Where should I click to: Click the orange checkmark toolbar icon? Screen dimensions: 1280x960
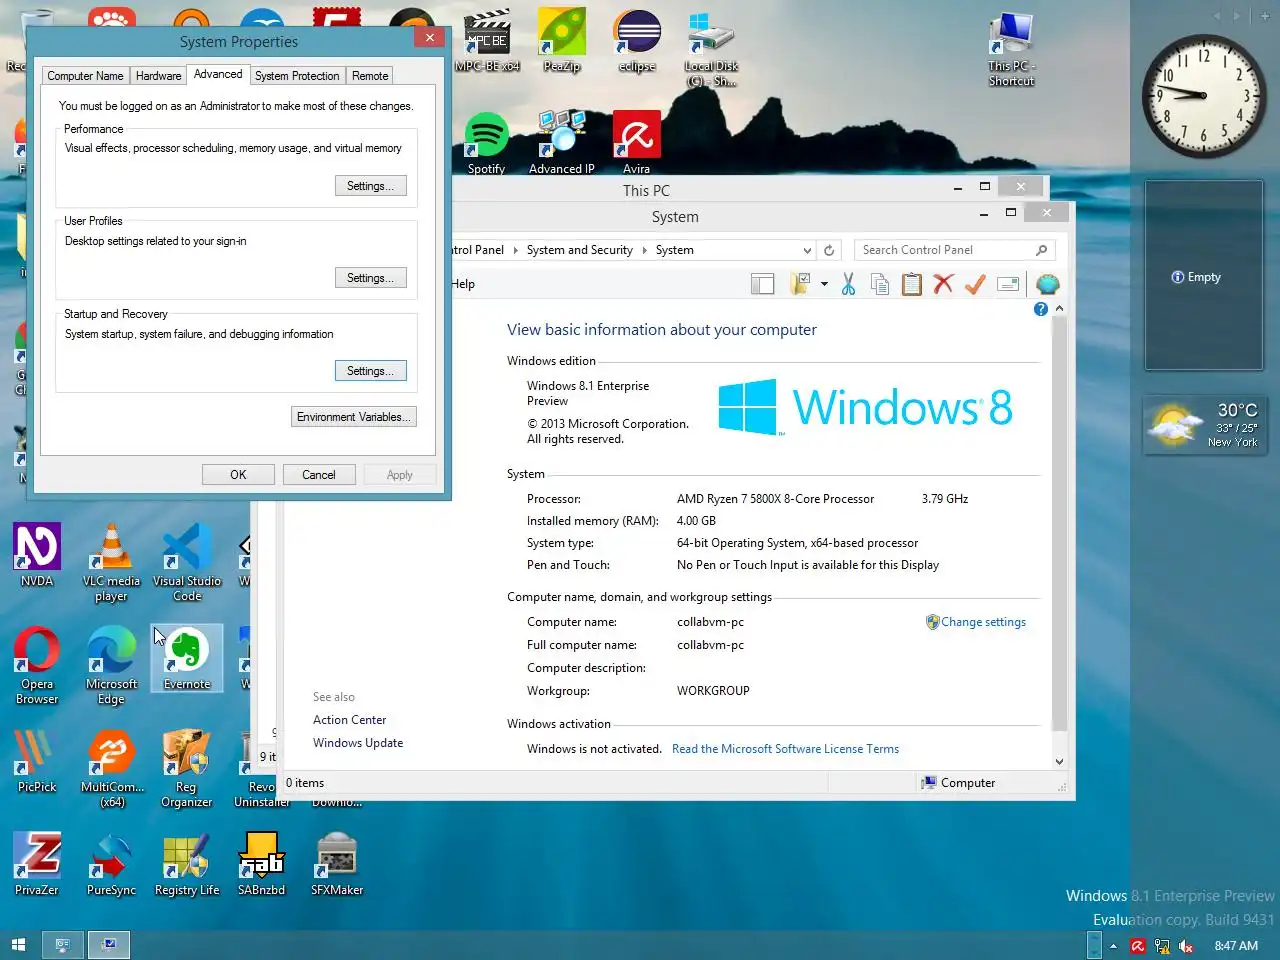pos(975,285)
